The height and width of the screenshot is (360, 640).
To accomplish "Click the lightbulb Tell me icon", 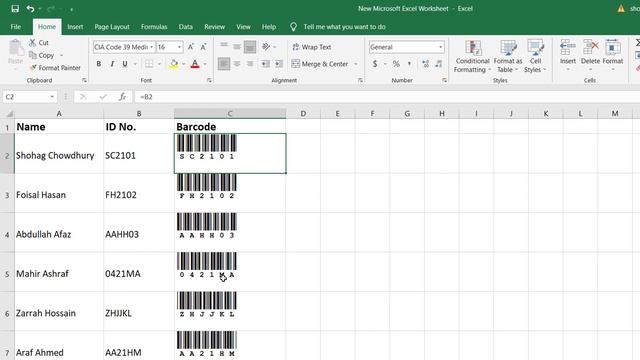I will pyautogui.click(x=293, y=27).
